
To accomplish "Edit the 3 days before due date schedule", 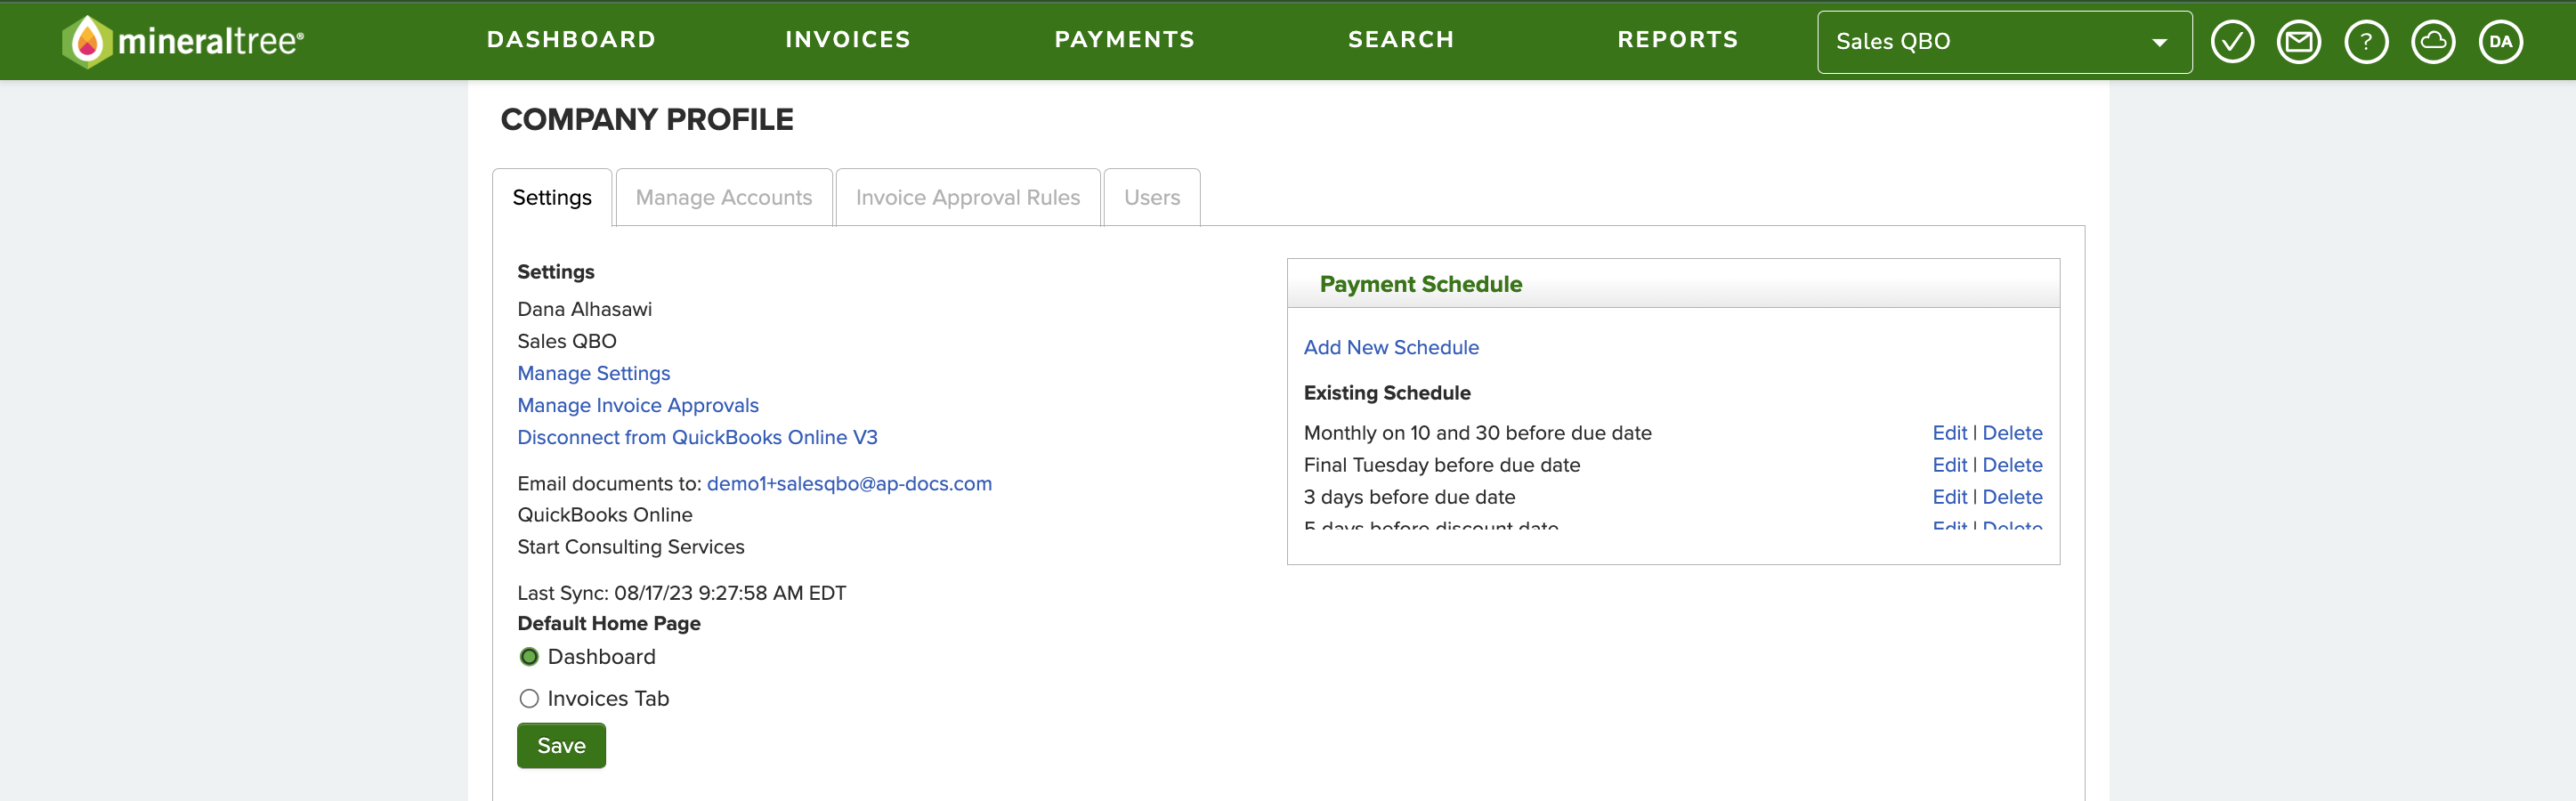I will coord(1949,497).
